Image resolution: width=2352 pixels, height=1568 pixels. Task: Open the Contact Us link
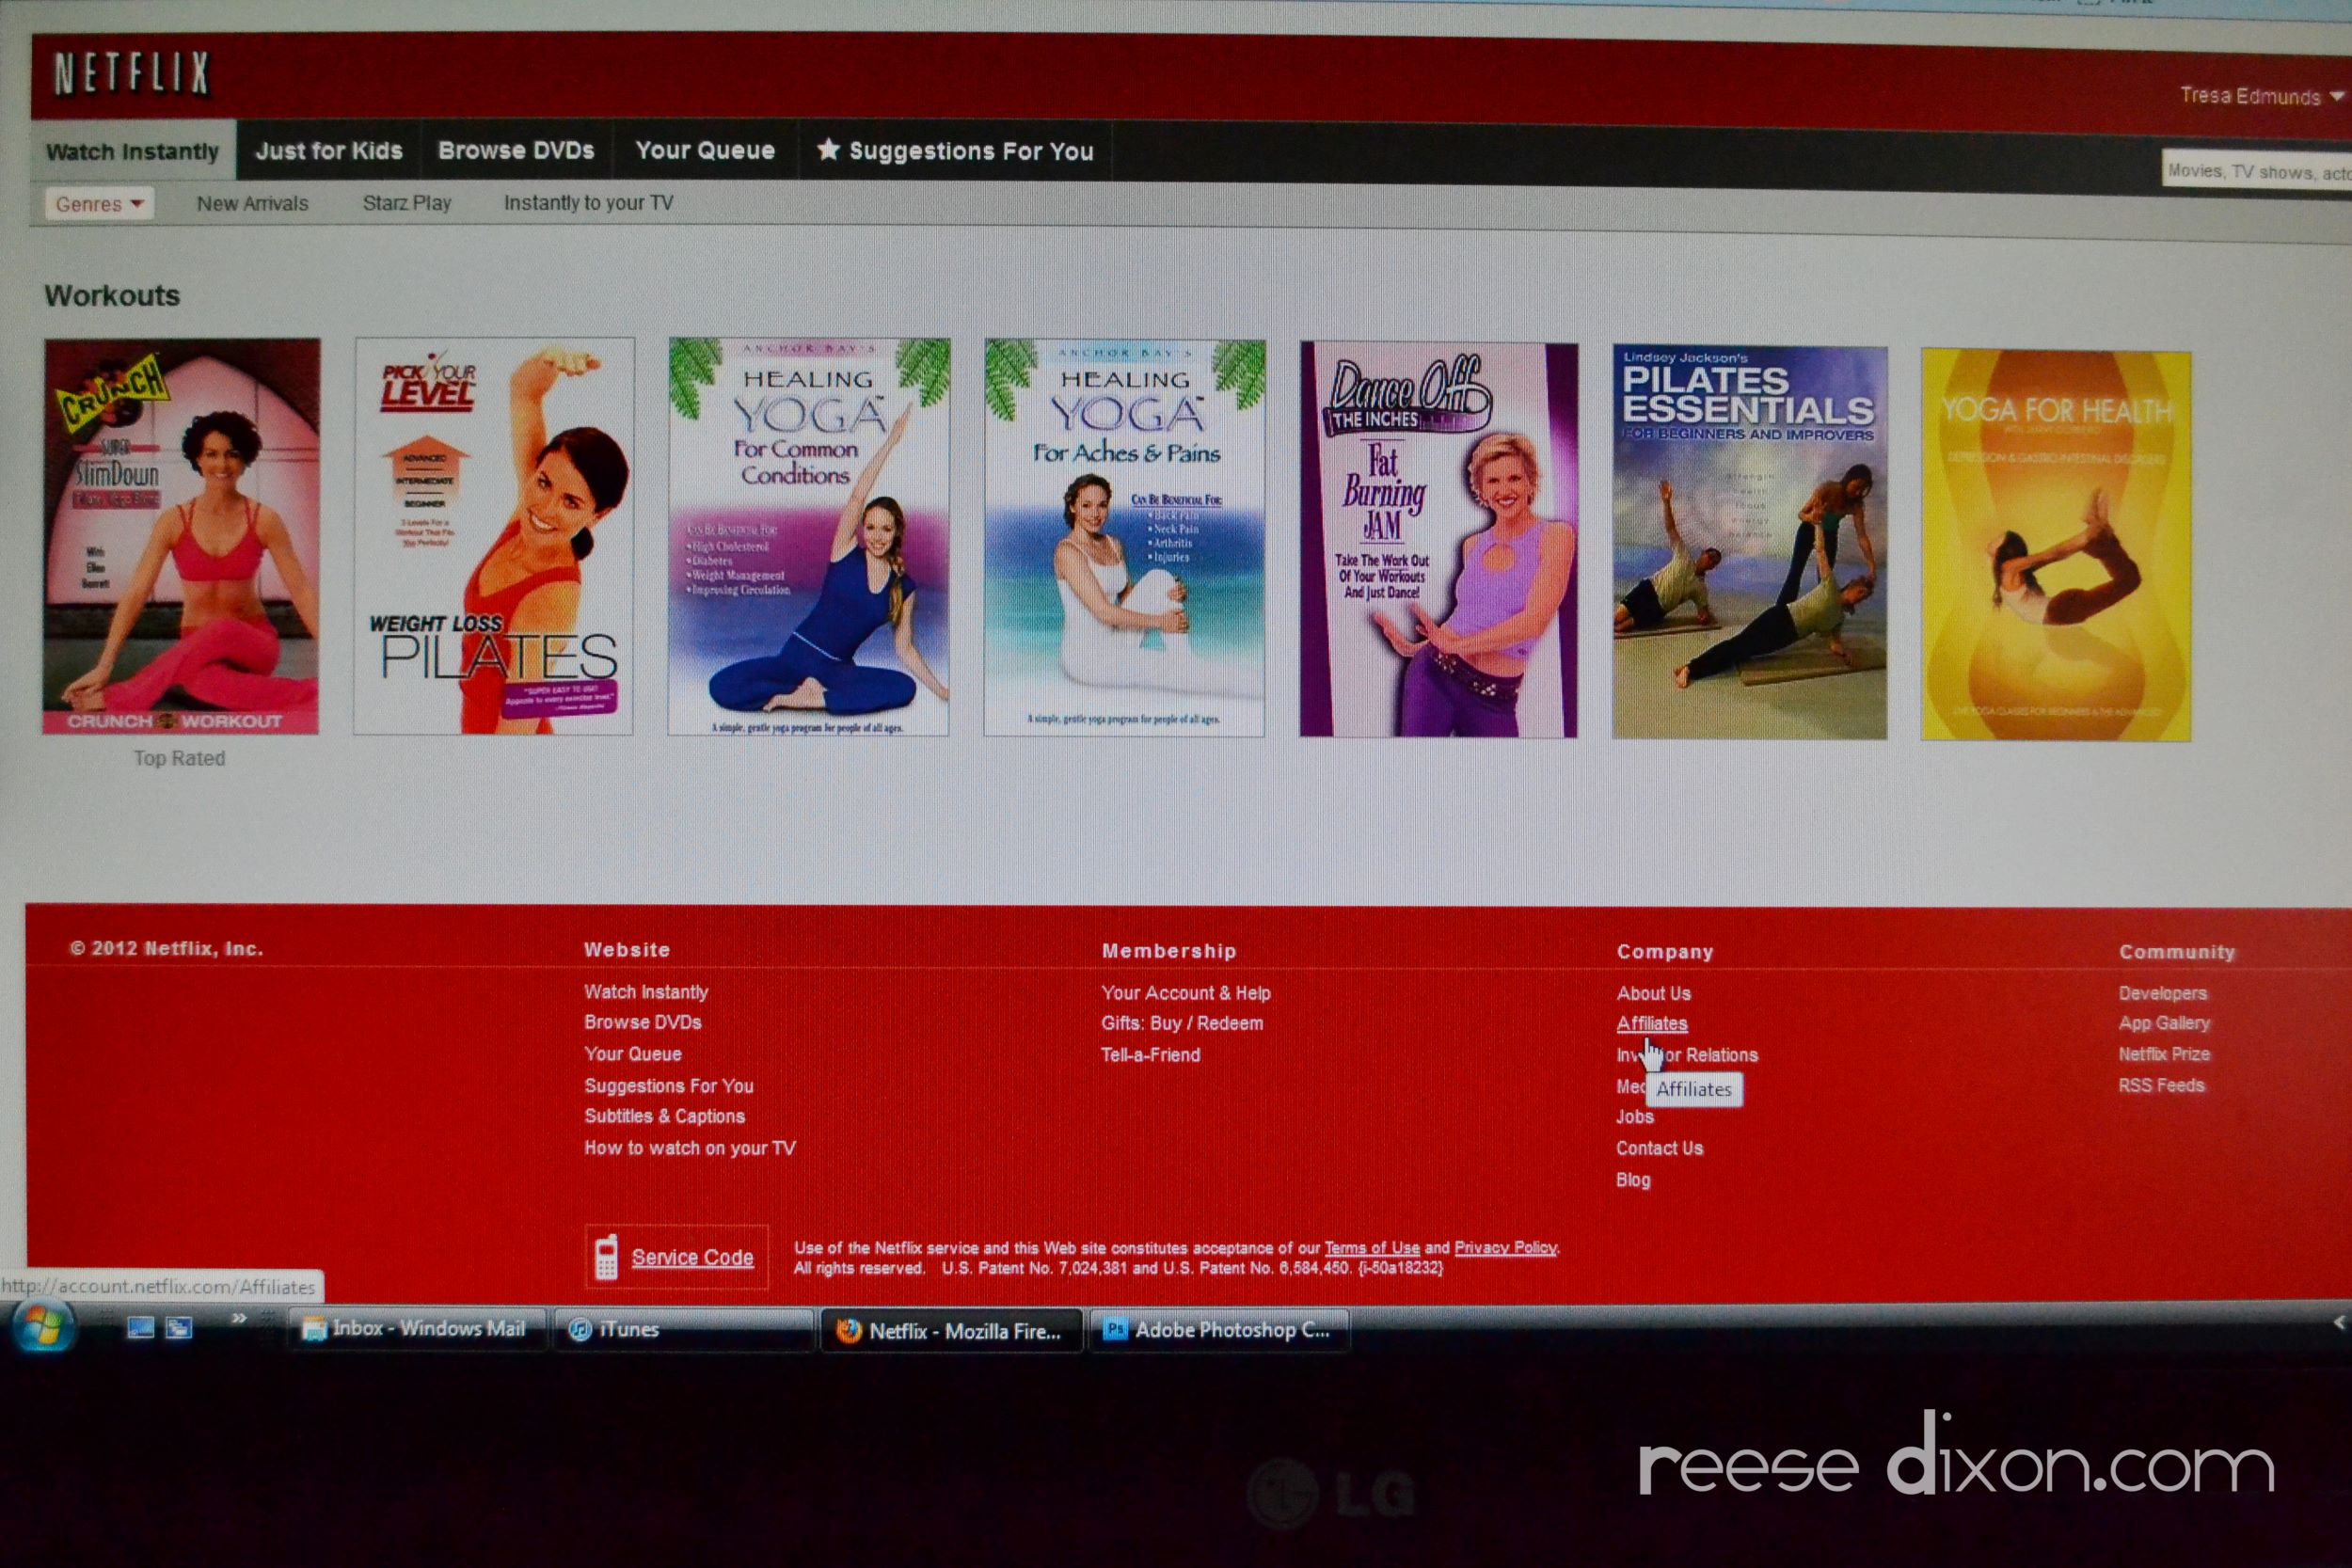[1660, 1149]
